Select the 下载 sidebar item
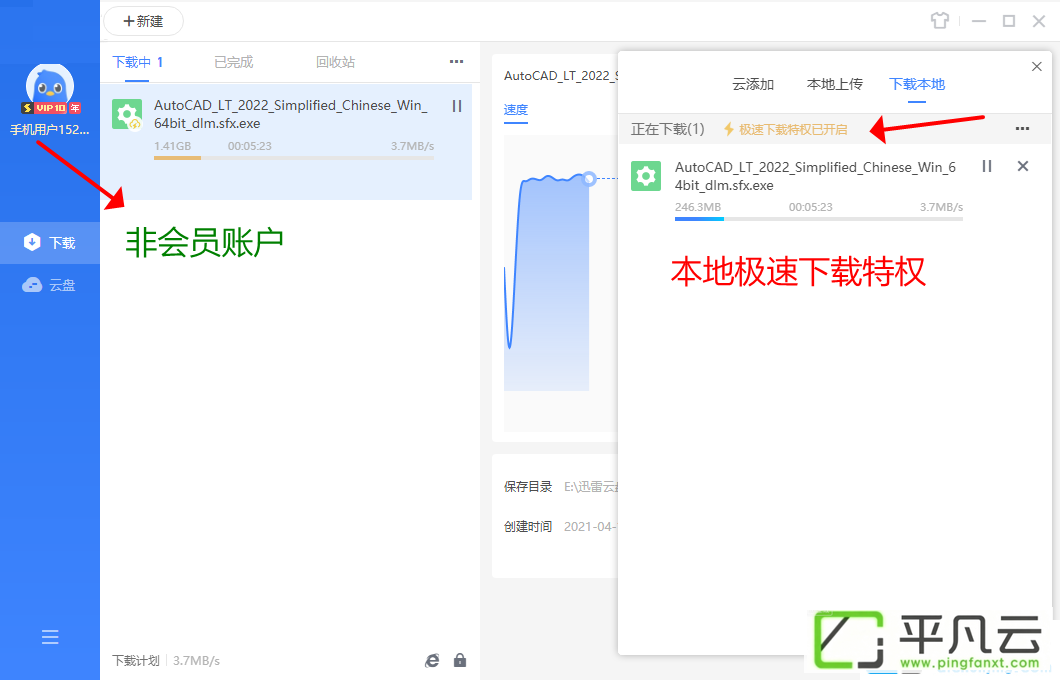The width and height of the screenshot is (1060, 680). point(50,243)
